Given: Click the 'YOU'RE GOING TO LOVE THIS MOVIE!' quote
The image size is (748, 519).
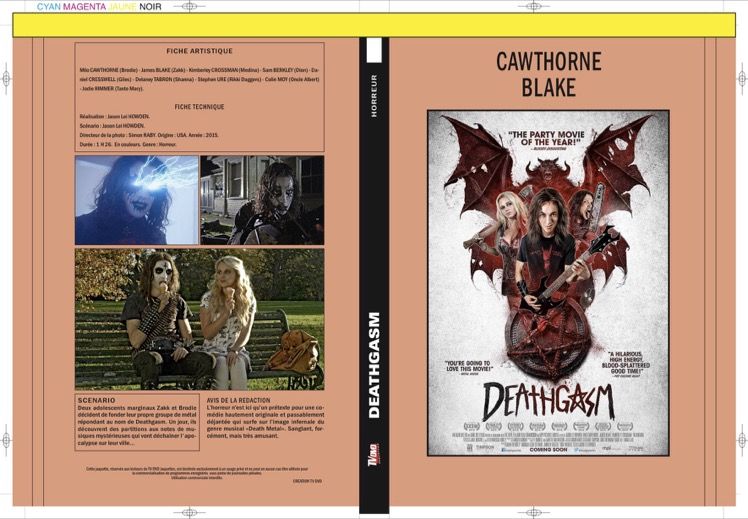Looking at the screenshot, I should (468, 367).
